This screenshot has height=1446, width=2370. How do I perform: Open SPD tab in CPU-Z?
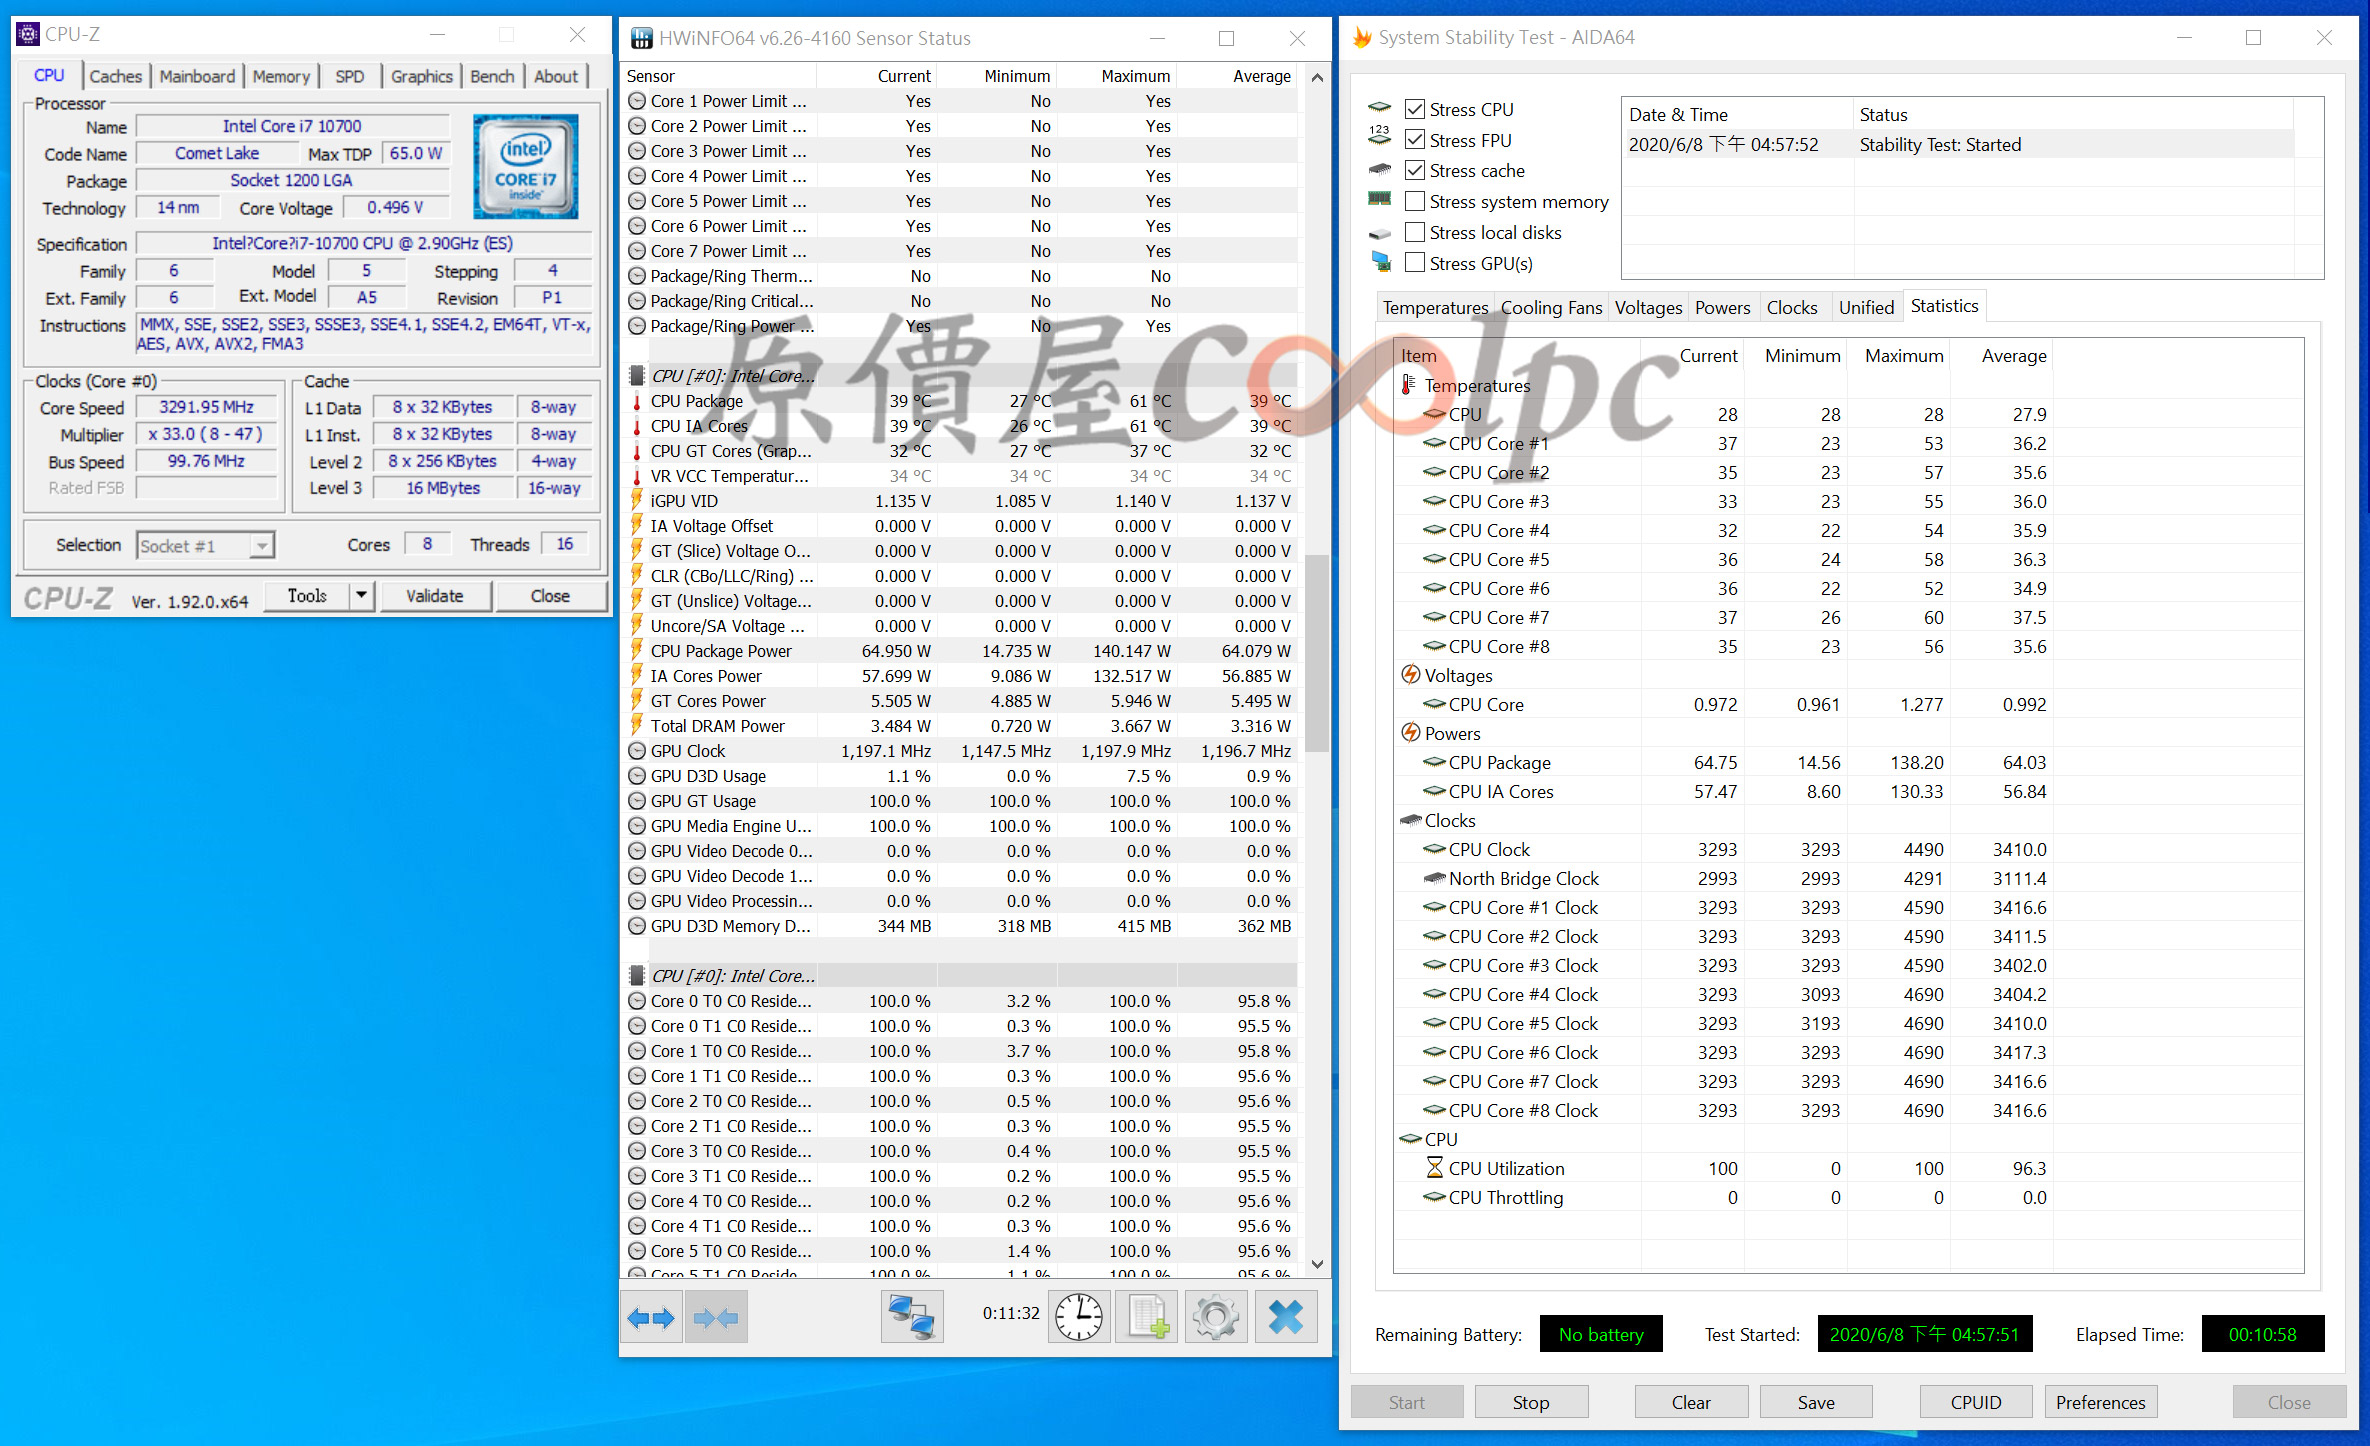click(x=350, y=76)
